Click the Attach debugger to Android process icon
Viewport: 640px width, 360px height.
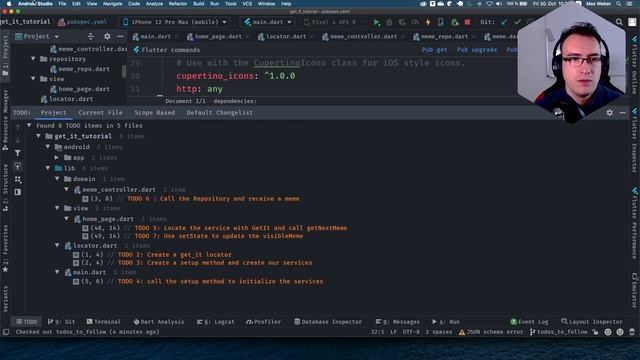coord(454,22)
